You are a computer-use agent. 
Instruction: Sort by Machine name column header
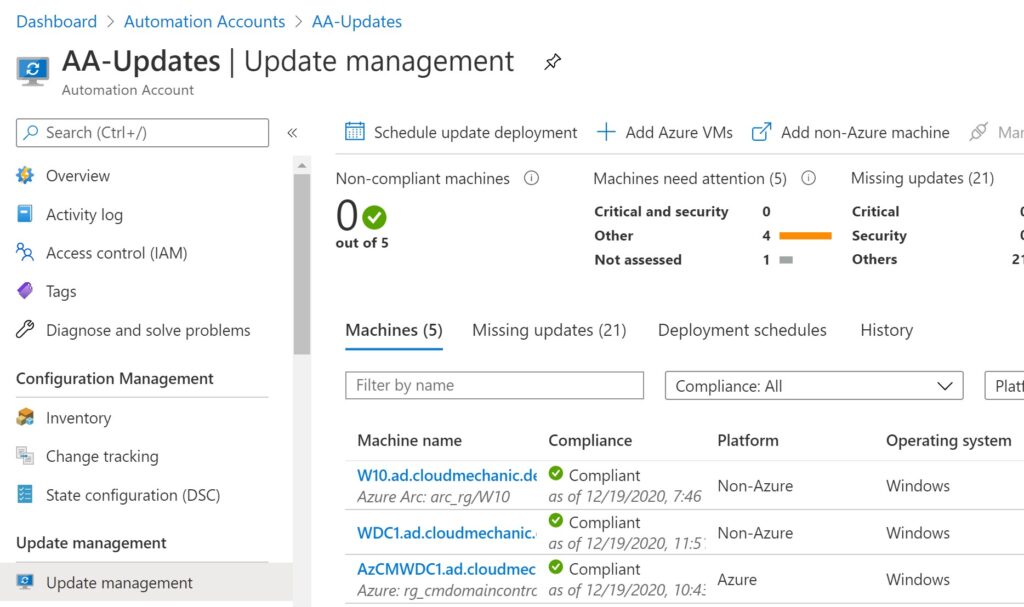(x=409, y=440)
